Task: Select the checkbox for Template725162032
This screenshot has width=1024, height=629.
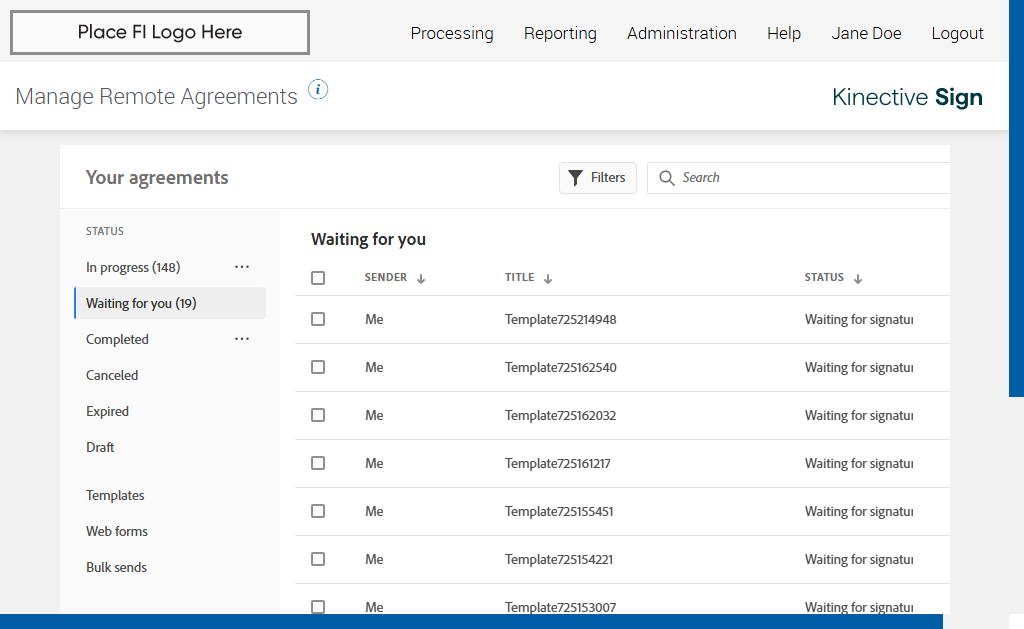Action: pos(318,415)
